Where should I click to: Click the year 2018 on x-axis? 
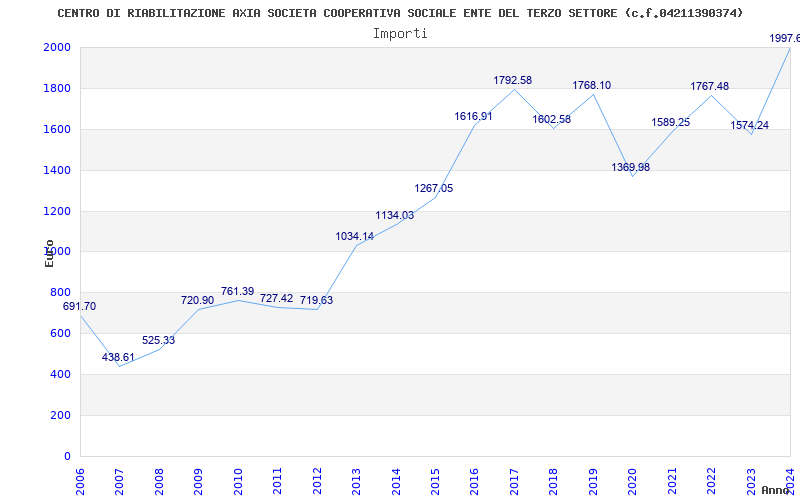click(554, 481)
